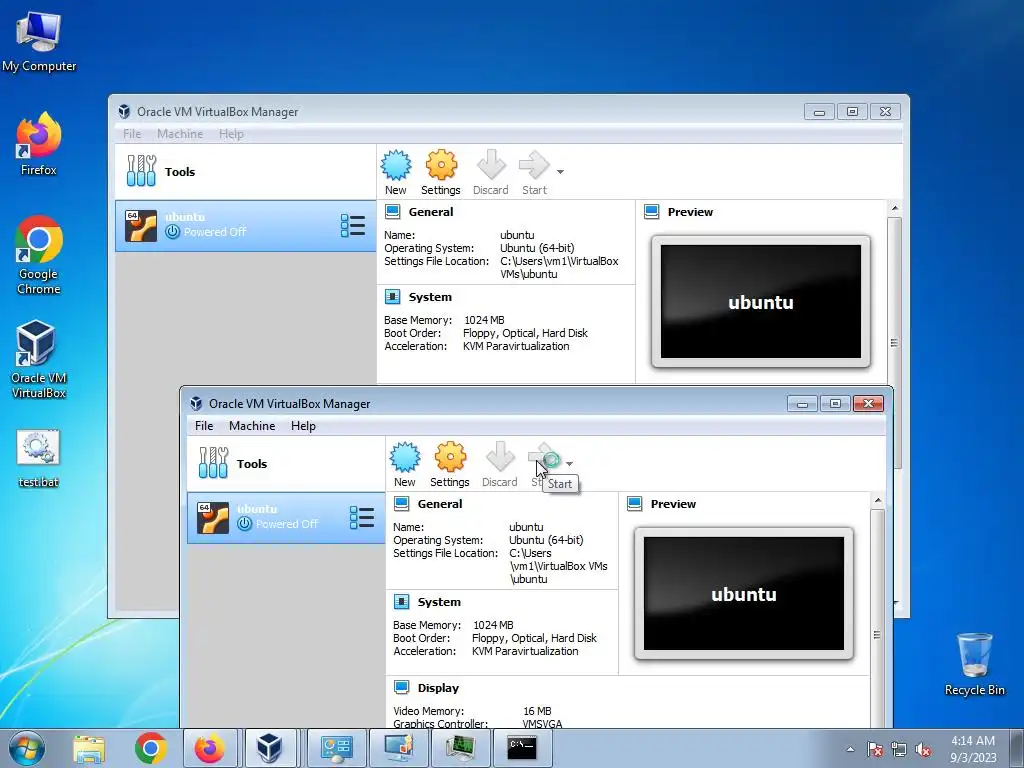Open Start dropdown arrow in back window
The width and height of the screenshot is (1024, 768).
click(x=560, y=172)
